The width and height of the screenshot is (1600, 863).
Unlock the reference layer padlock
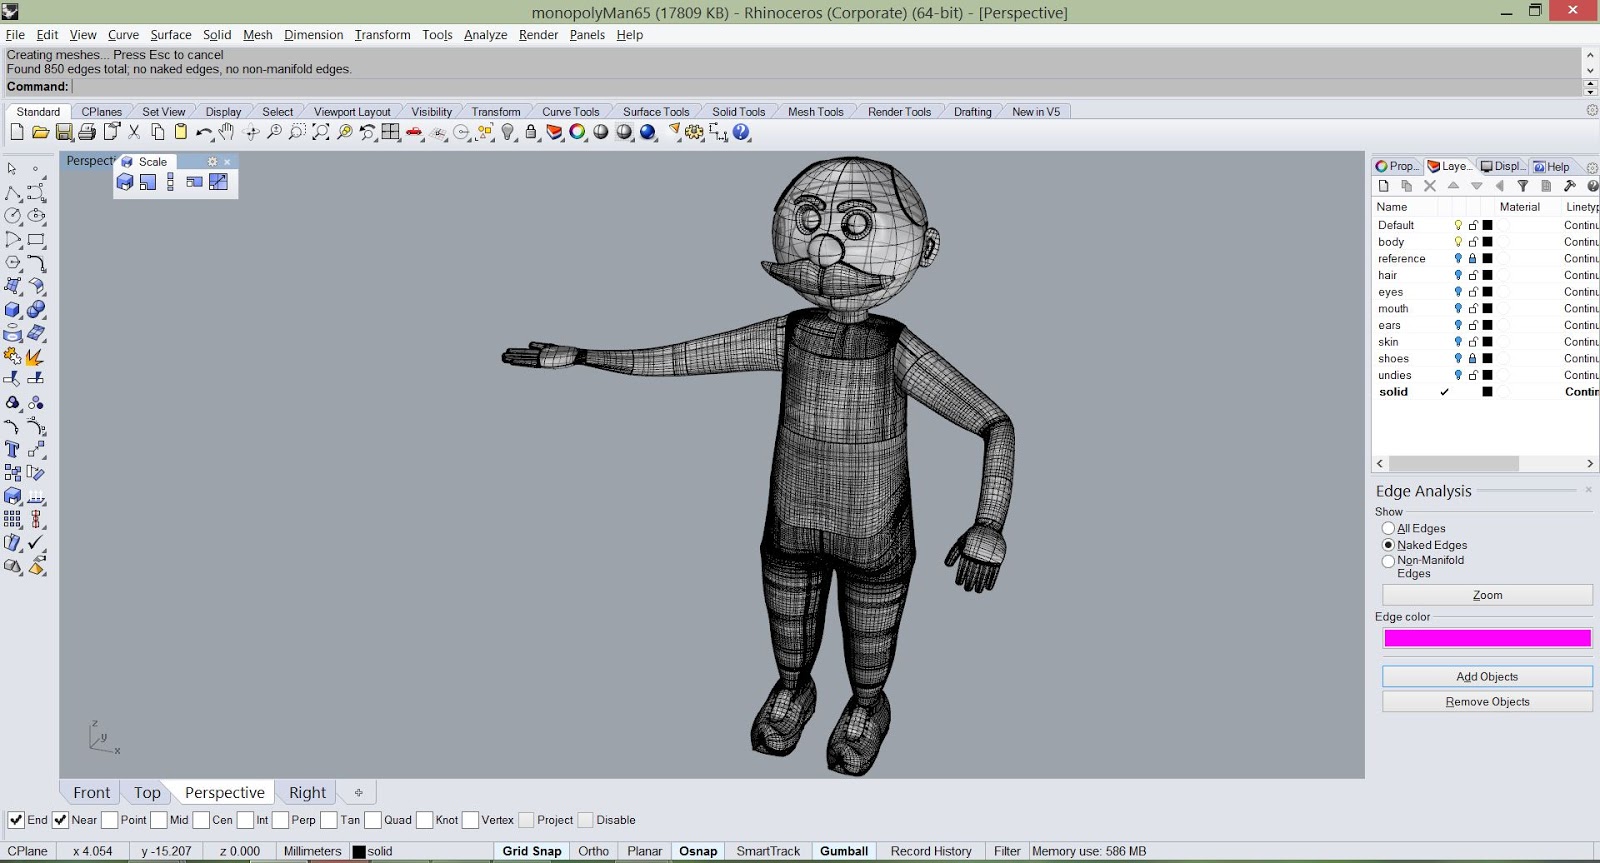1473,258
